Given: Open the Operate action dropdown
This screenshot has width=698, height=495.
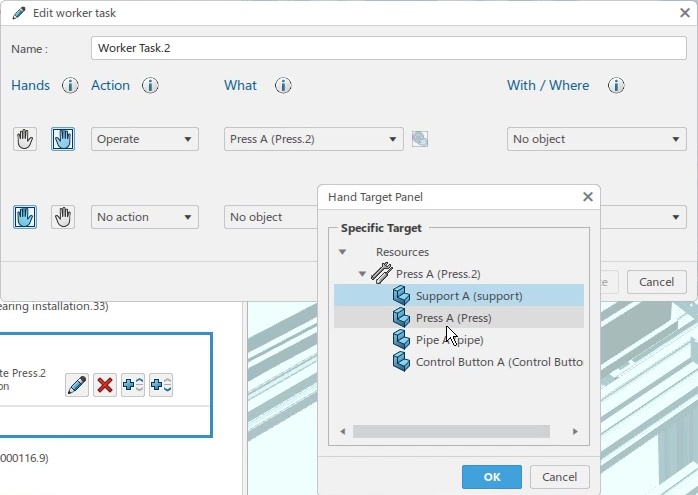Looking at the screenshot, I should 145,139.
